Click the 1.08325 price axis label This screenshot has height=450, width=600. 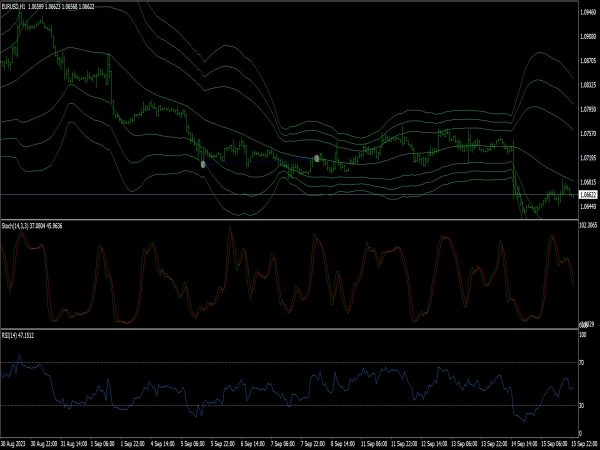[x=588, y=85]
